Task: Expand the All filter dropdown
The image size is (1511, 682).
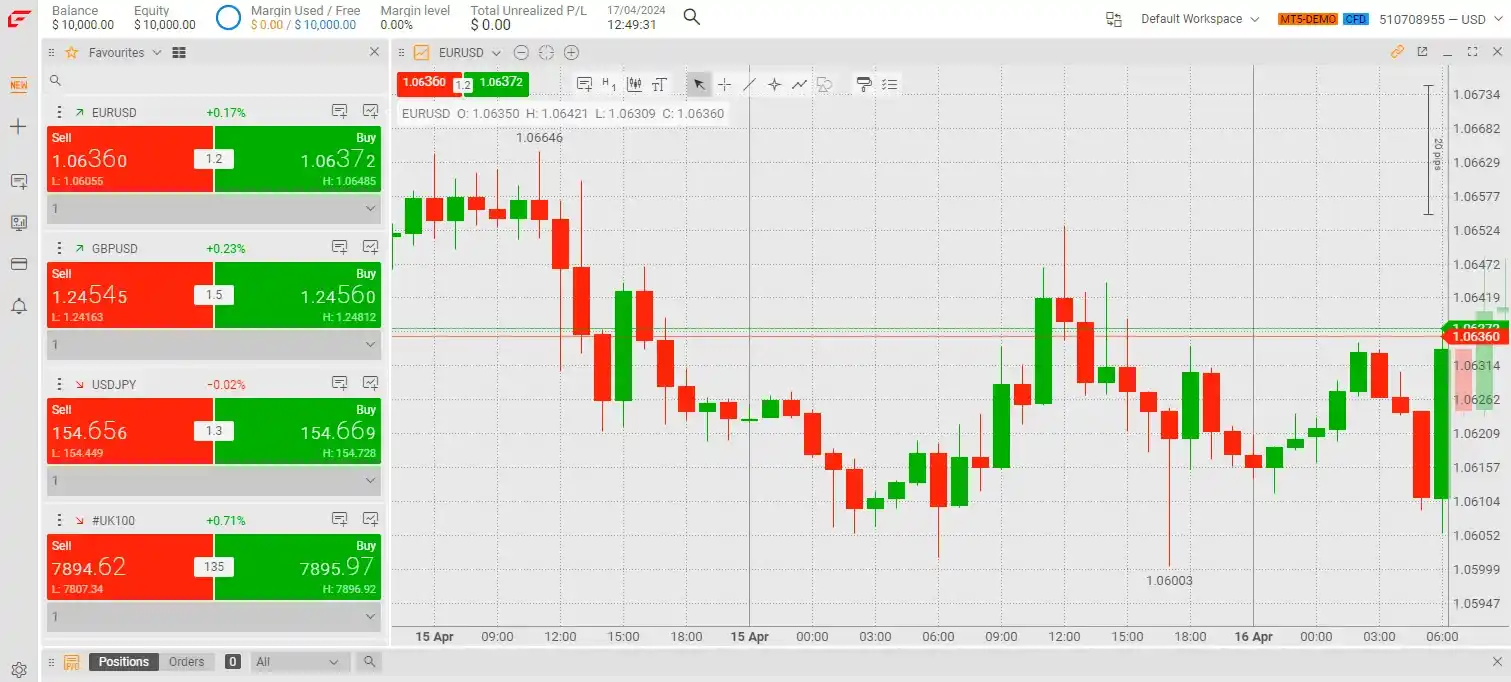Action: (x=298, y=662)
